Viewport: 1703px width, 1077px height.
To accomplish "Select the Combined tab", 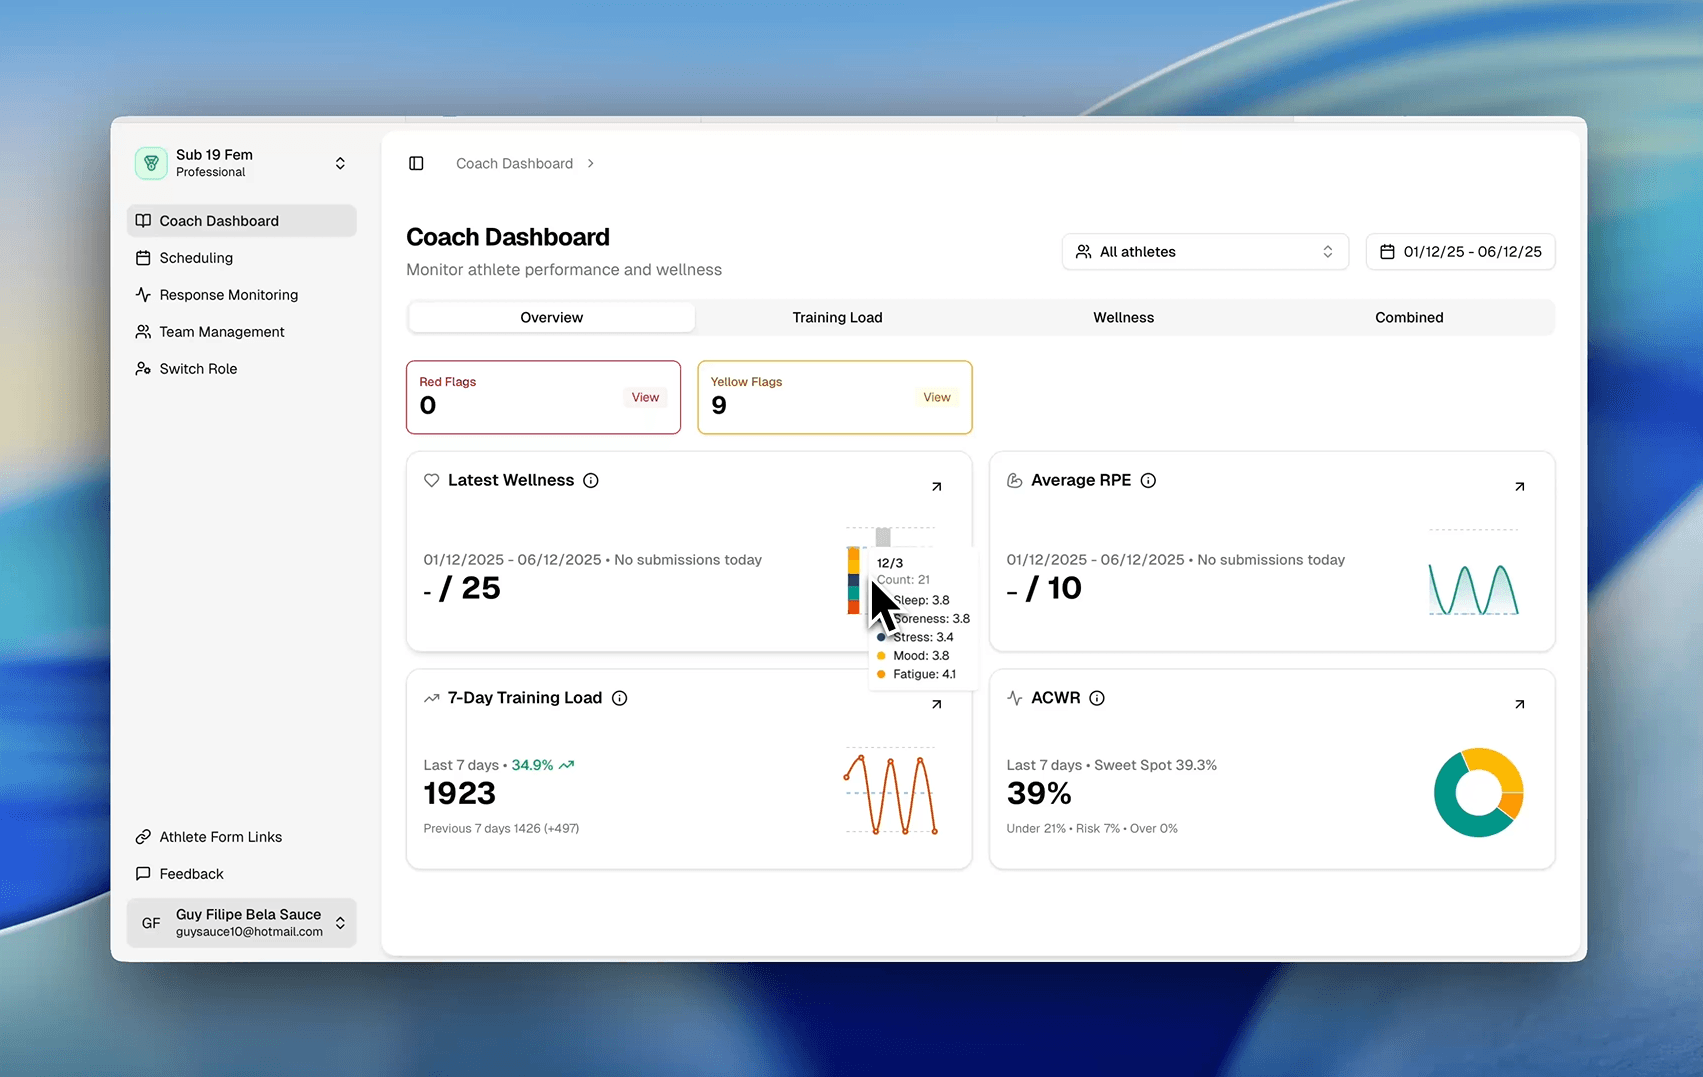I will (1408, 318).
